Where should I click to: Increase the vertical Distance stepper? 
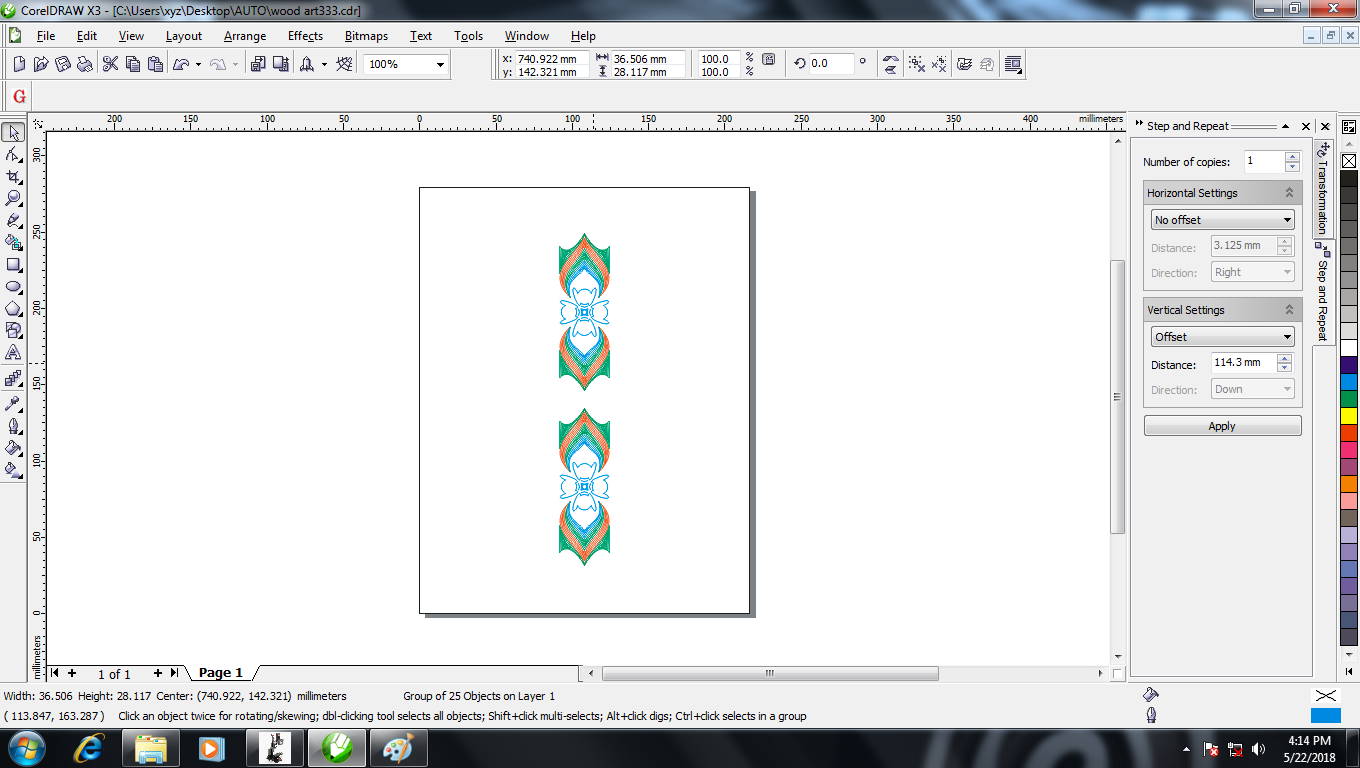[x=1285, y=358]
